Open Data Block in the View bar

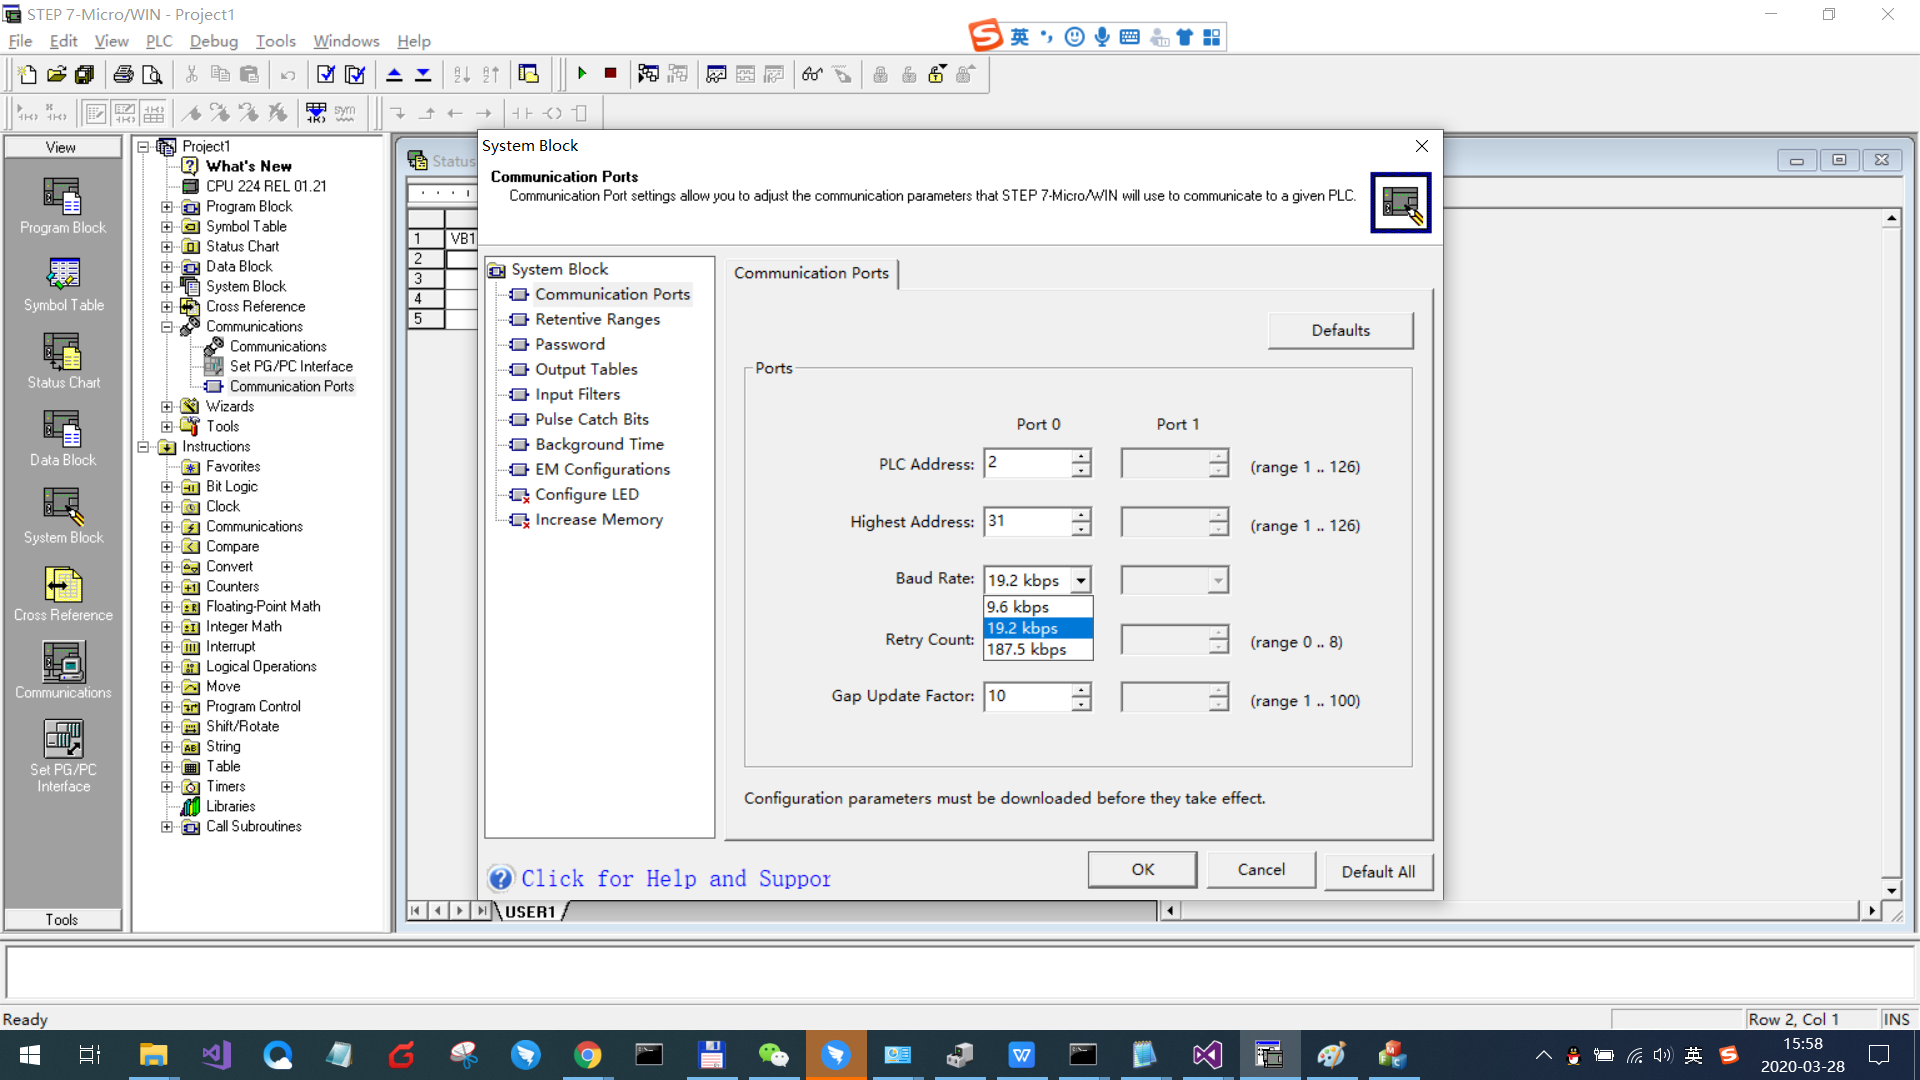pos(63,439)
